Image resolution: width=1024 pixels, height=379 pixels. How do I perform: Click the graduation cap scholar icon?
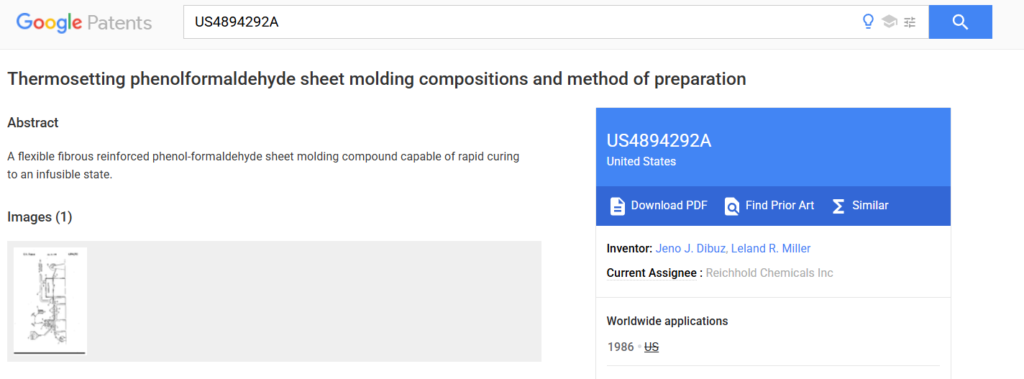pos(889,22)
